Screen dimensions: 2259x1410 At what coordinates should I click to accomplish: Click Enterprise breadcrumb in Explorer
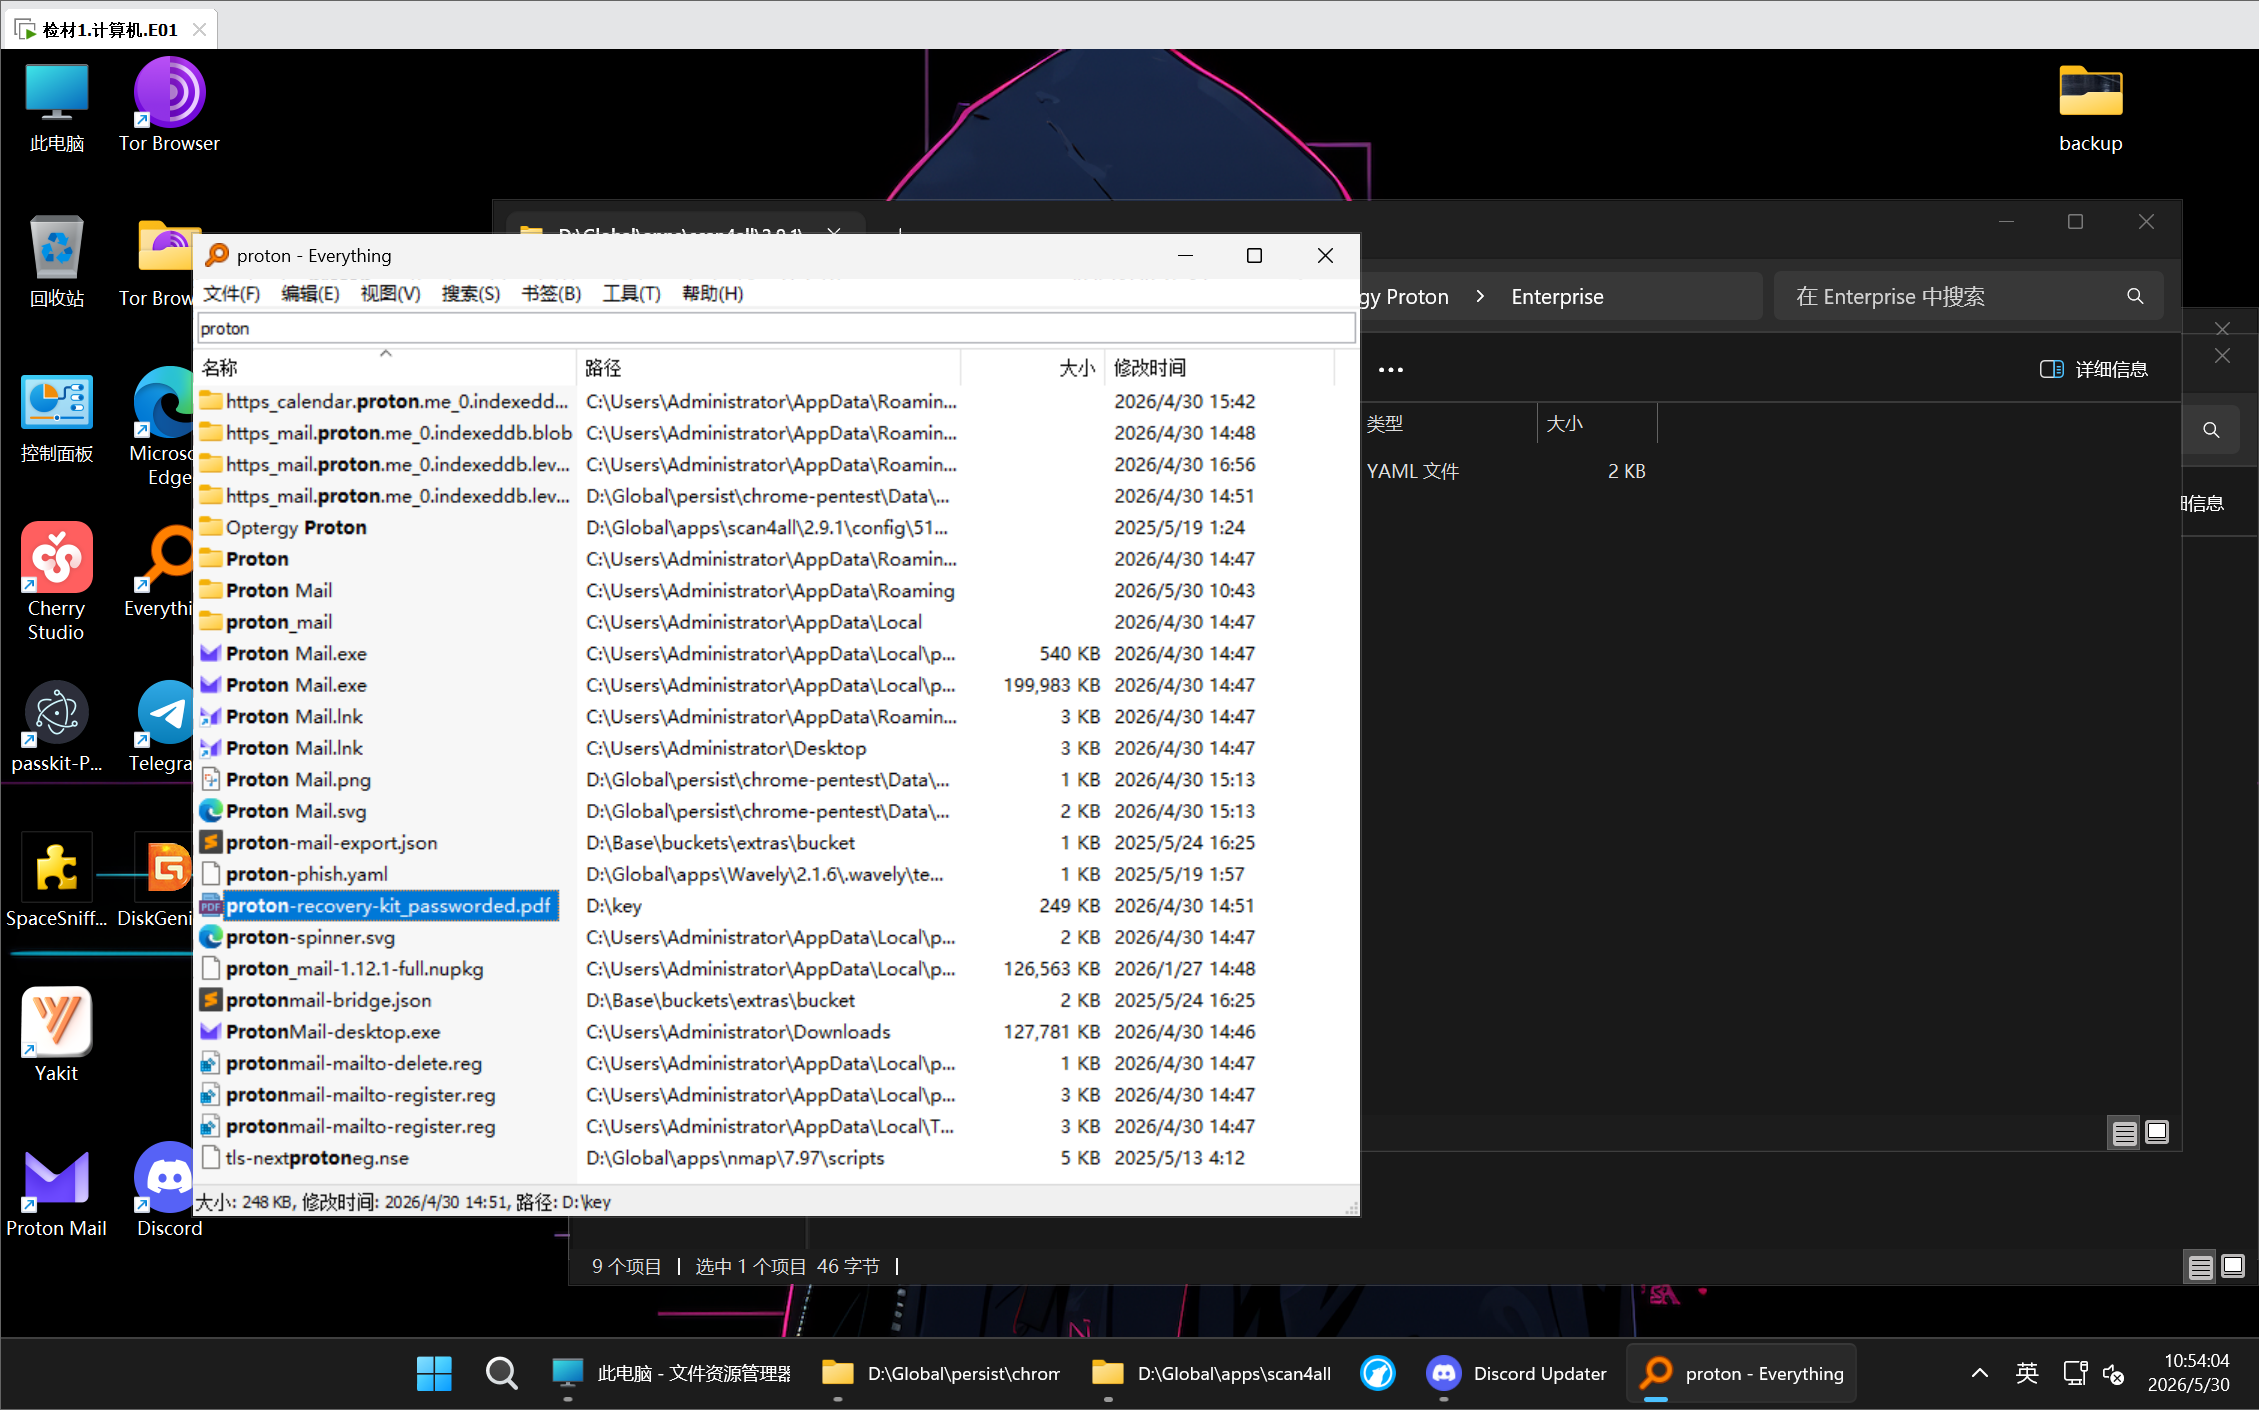coord(1557,296)
